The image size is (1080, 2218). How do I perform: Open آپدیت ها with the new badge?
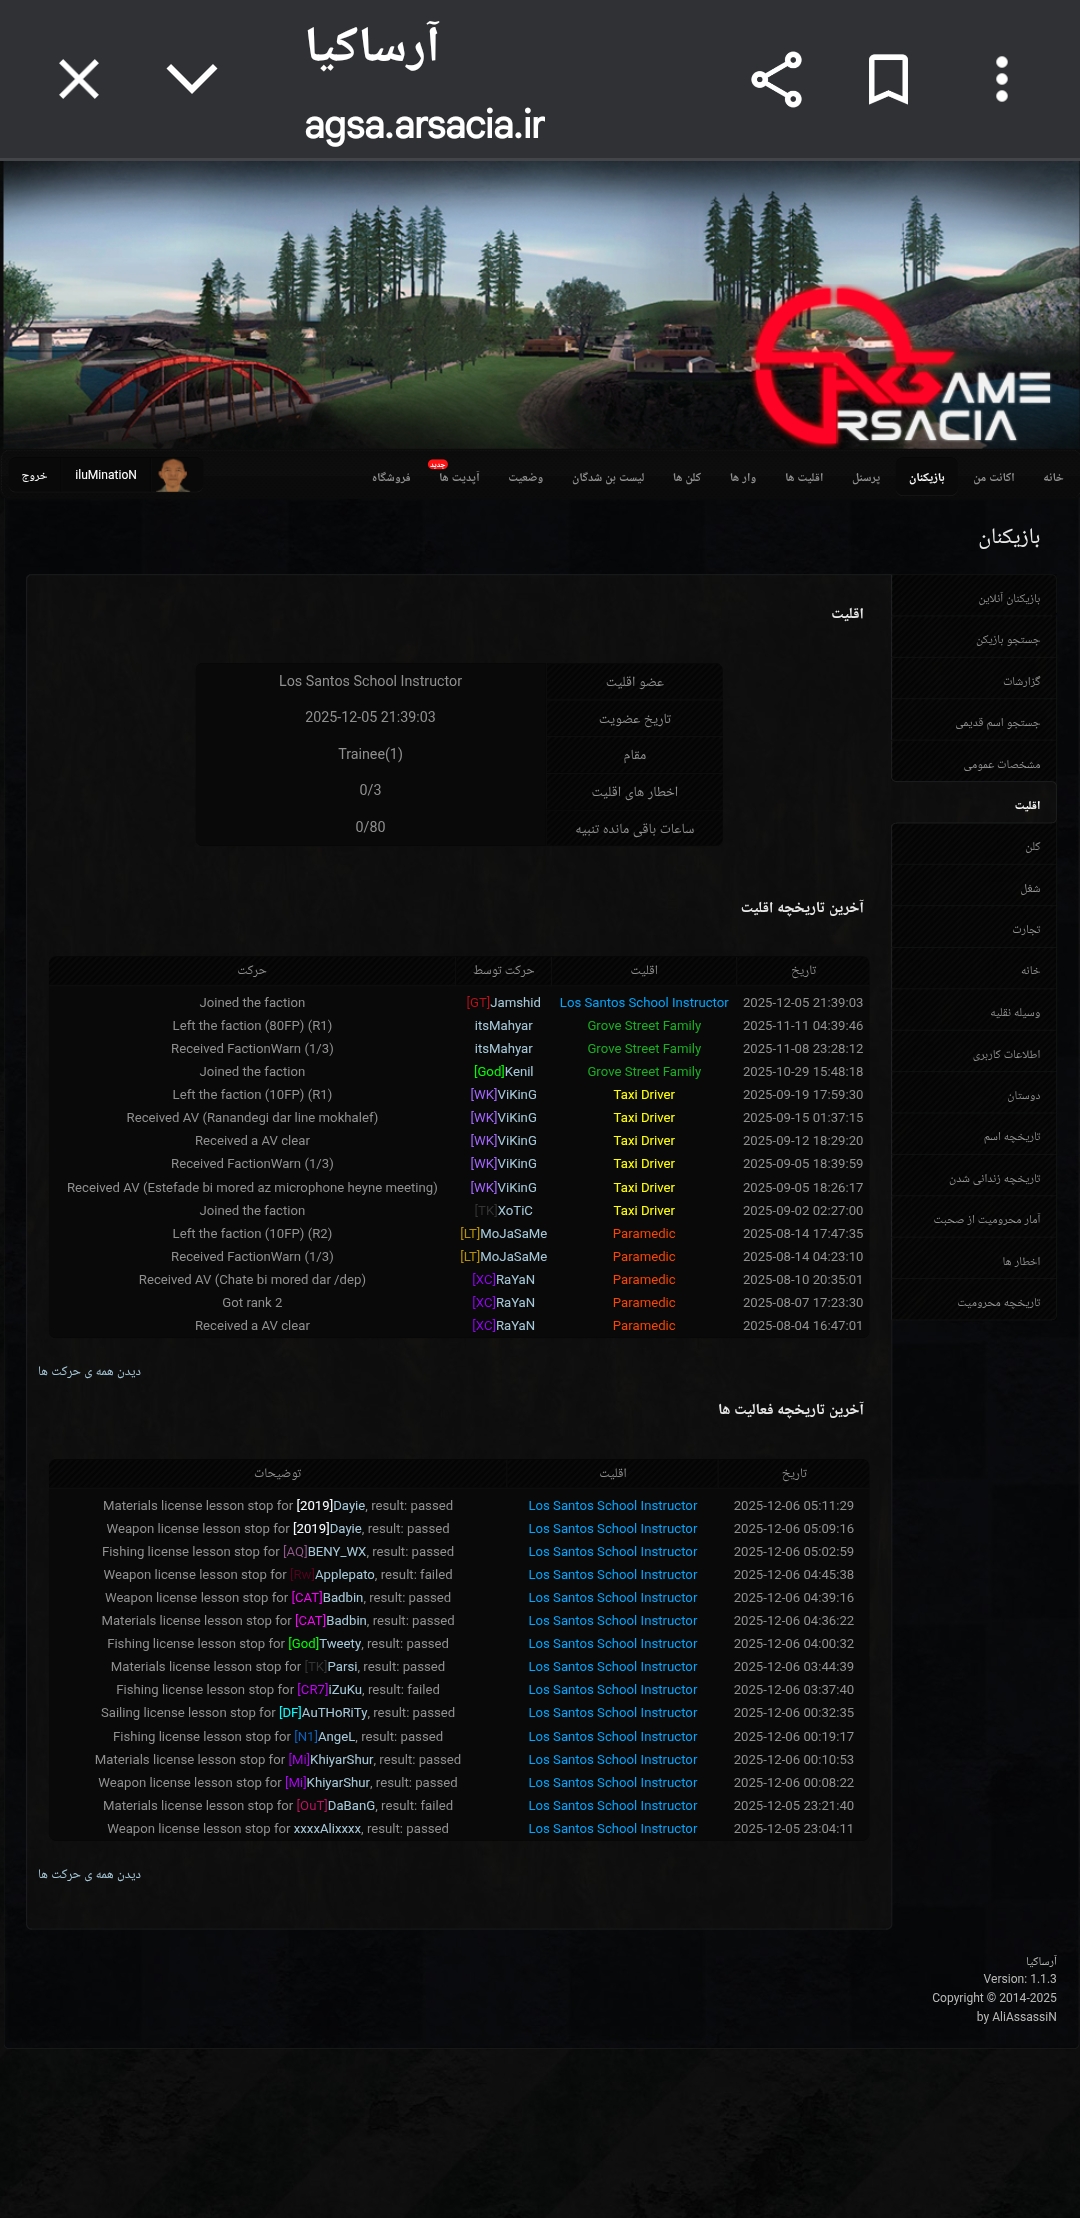(459, 477)
